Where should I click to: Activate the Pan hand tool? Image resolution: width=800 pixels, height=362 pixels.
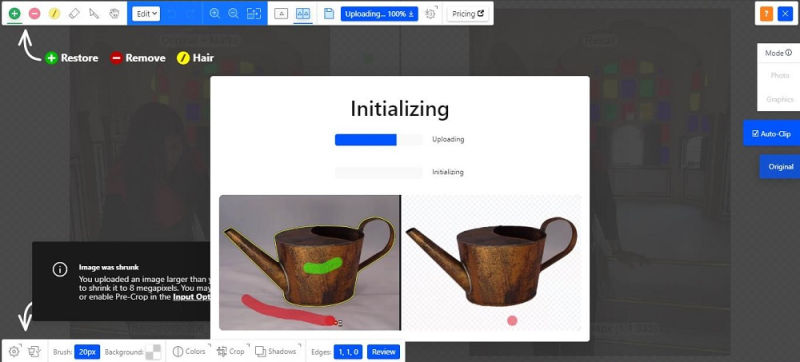click(x=114, y=14)
